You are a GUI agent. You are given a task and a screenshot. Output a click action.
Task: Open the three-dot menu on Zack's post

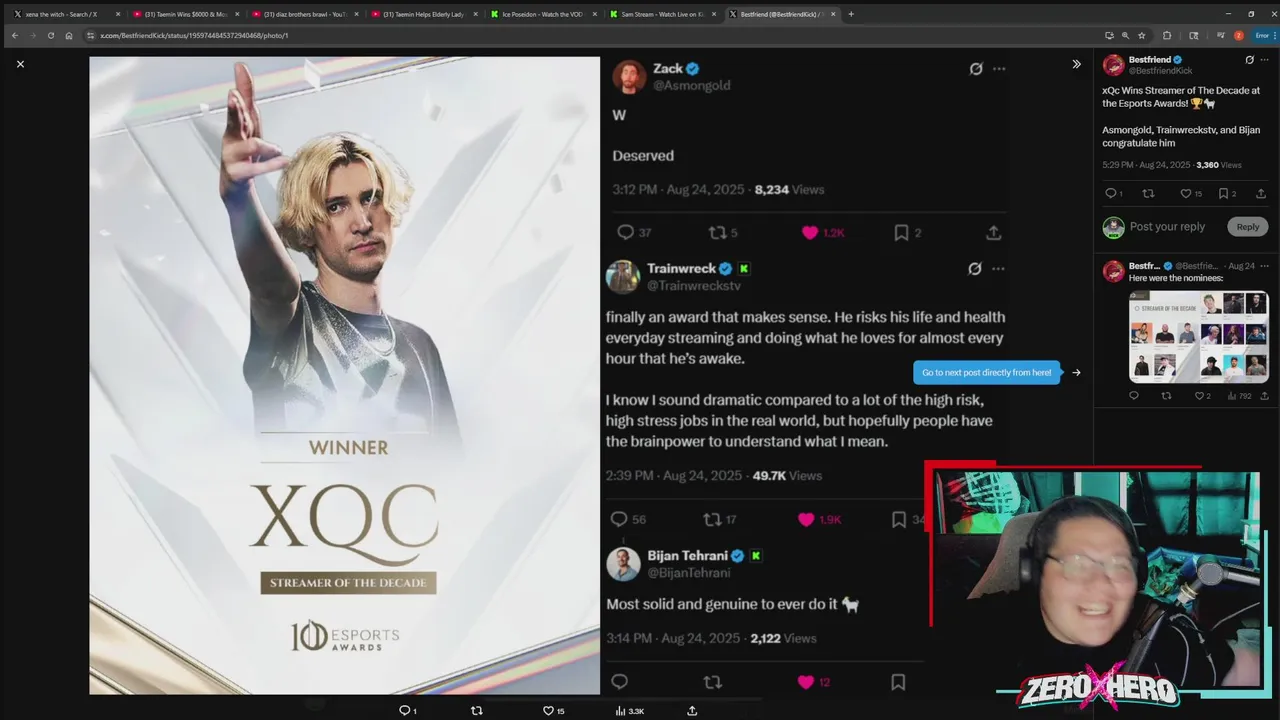coord(999,69)
